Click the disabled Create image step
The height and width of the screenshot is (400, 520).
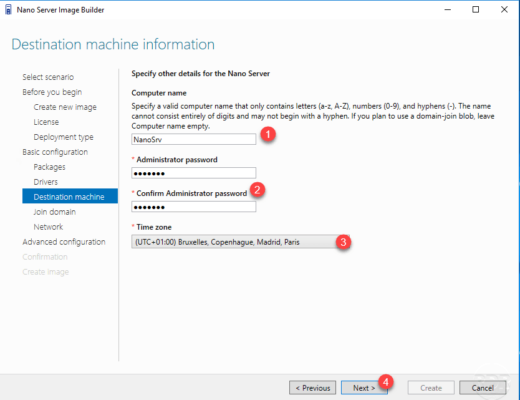46,272
